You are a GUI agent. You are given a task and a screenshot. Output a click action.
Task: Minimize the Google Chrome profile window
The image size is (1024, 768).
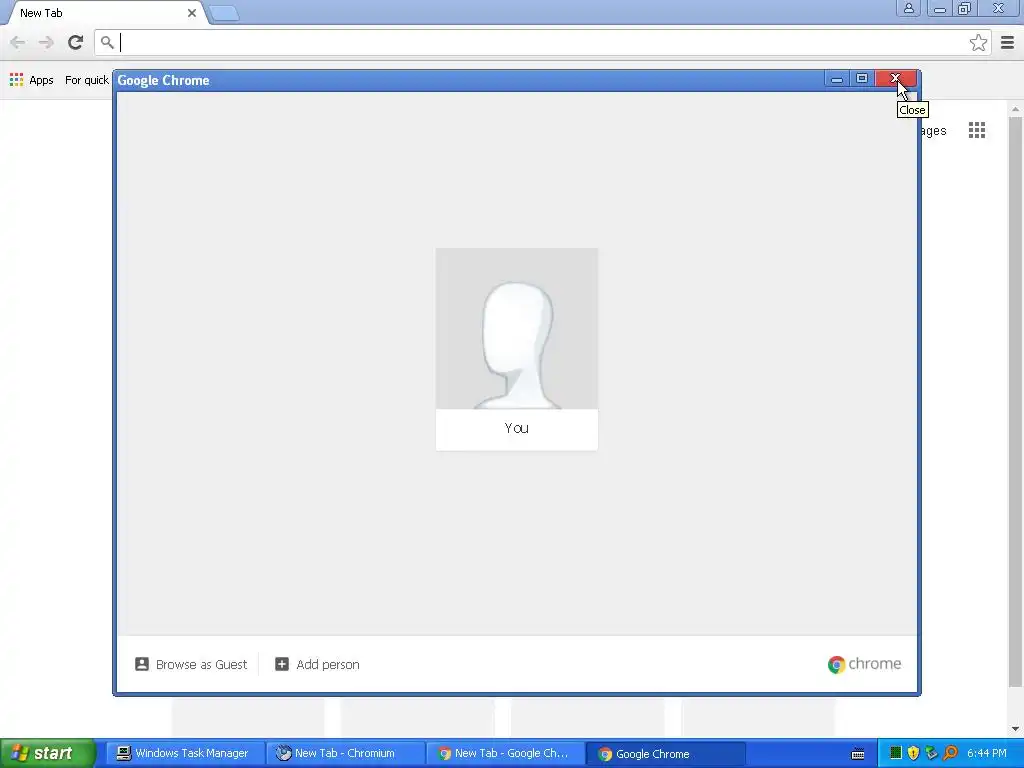(x=837, y=78)
